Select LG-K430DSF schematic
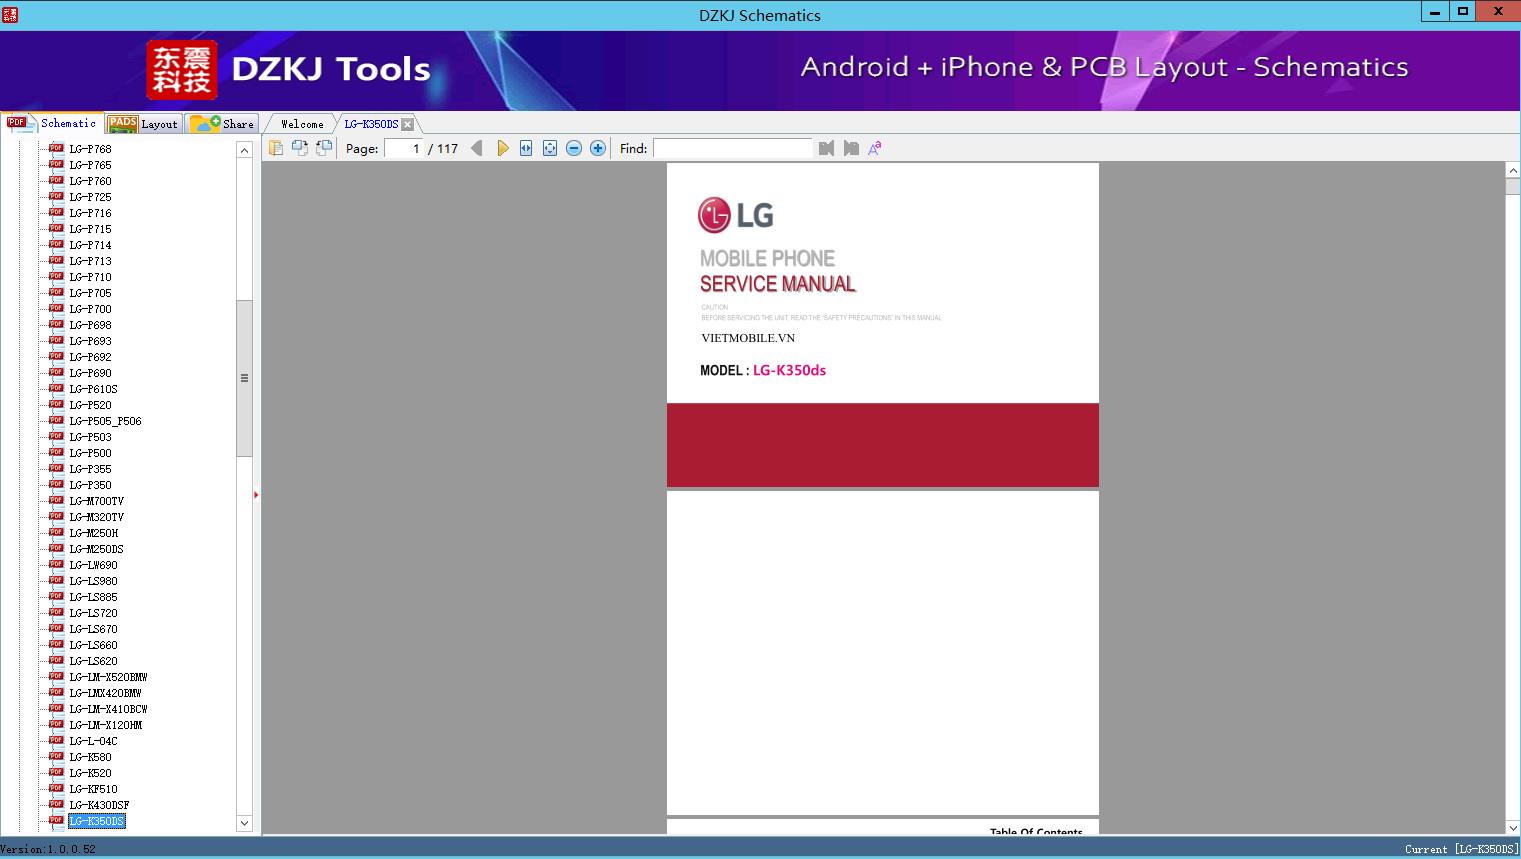The width and height of the screenshot is (1521, 859). tap(99, 805)
